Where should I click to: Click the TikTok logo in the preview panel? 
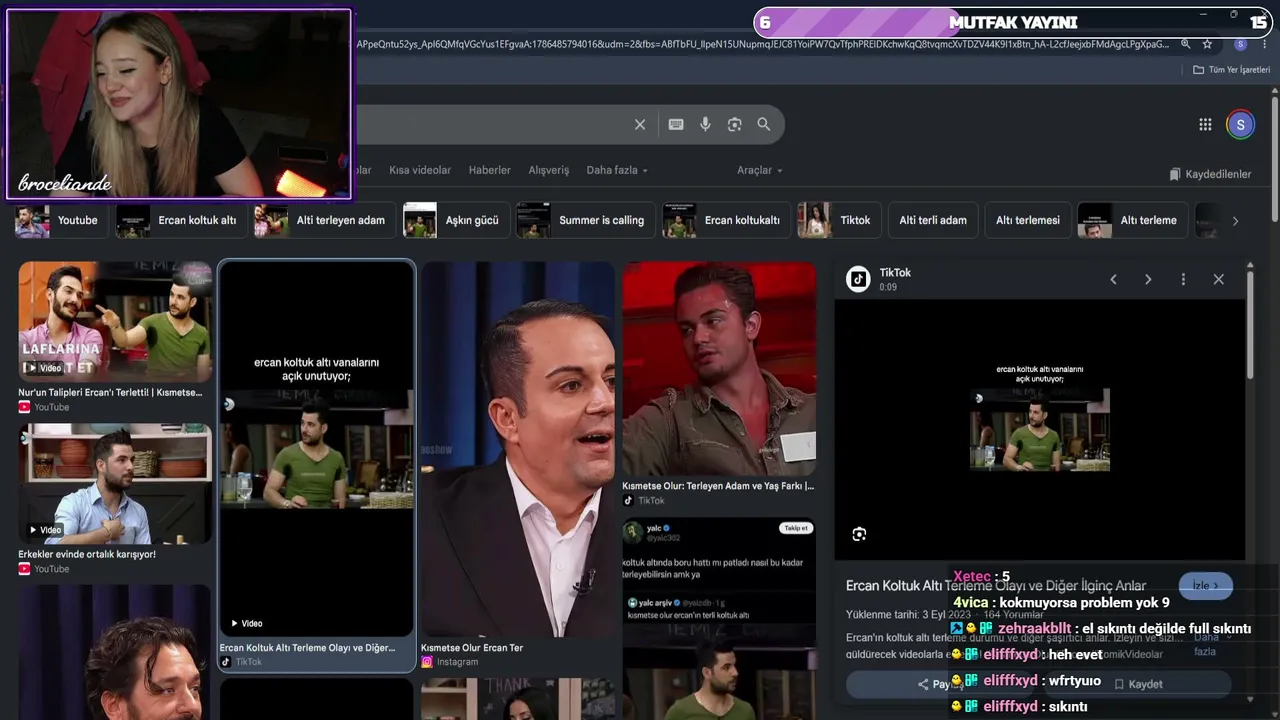tap(858, 279)
